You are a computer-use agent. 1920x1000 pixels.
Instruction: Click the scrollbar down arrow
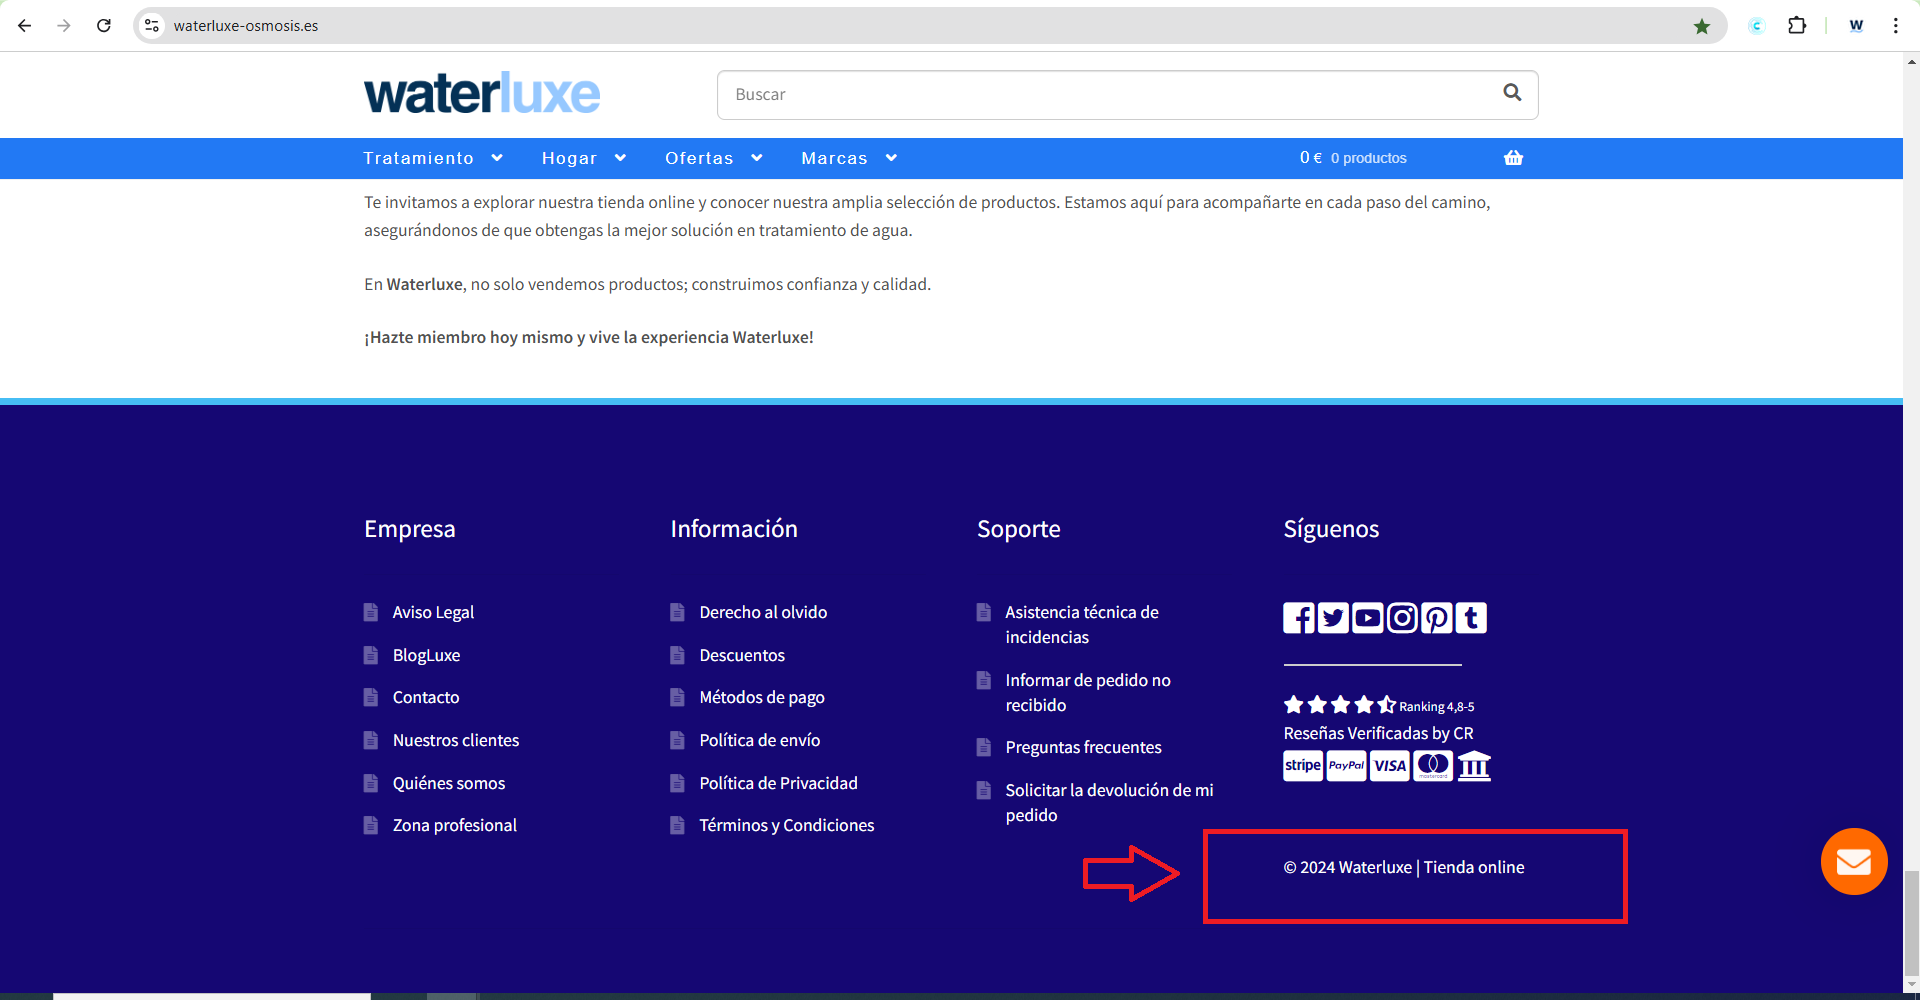(x=1912, y=984)
